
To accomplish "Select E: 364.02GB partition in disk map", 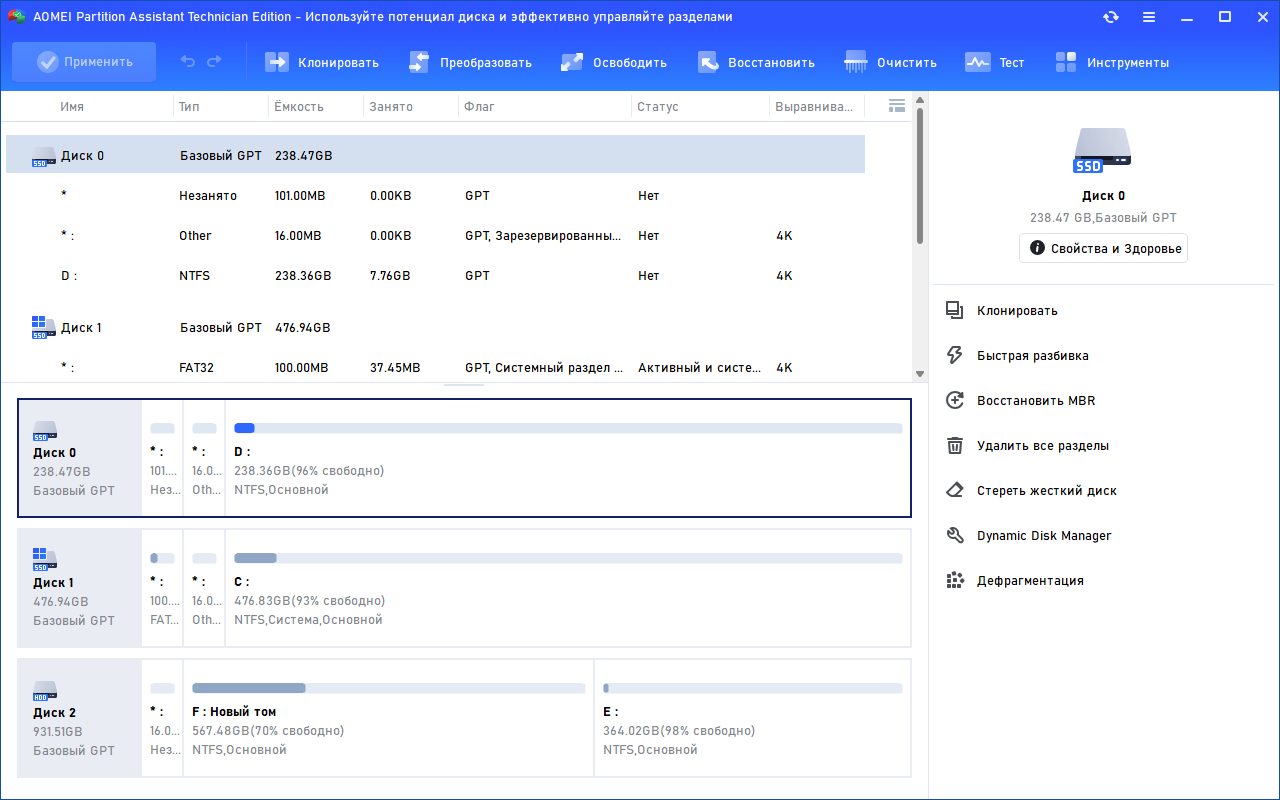I will pyautogui.click(x=752, y=718).
